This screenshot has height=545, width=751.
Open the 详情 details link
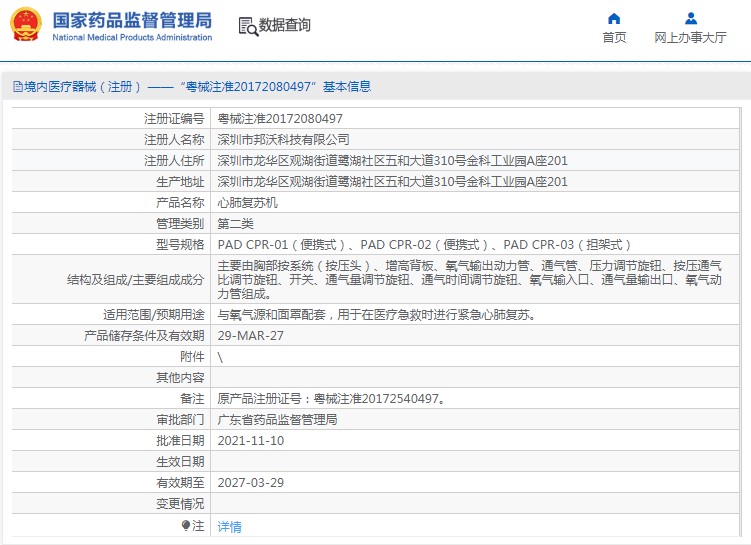pos(230,526)
